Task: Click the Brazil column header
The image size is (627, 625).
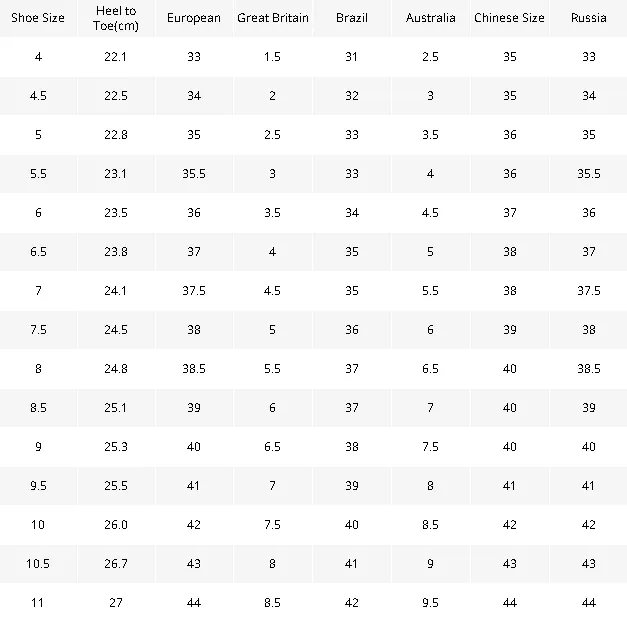Action: (x=351, y=18)
